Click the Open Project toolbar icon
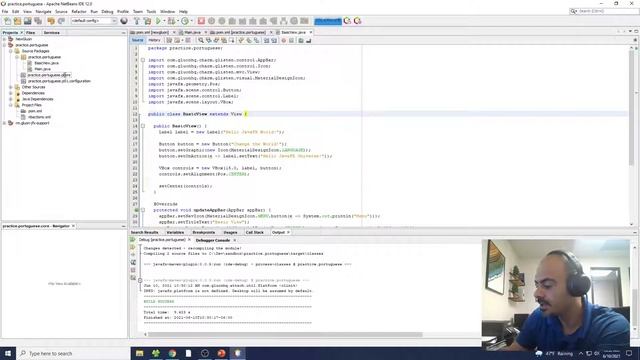This screenshot has width=640, height=360. click(28, 21)
